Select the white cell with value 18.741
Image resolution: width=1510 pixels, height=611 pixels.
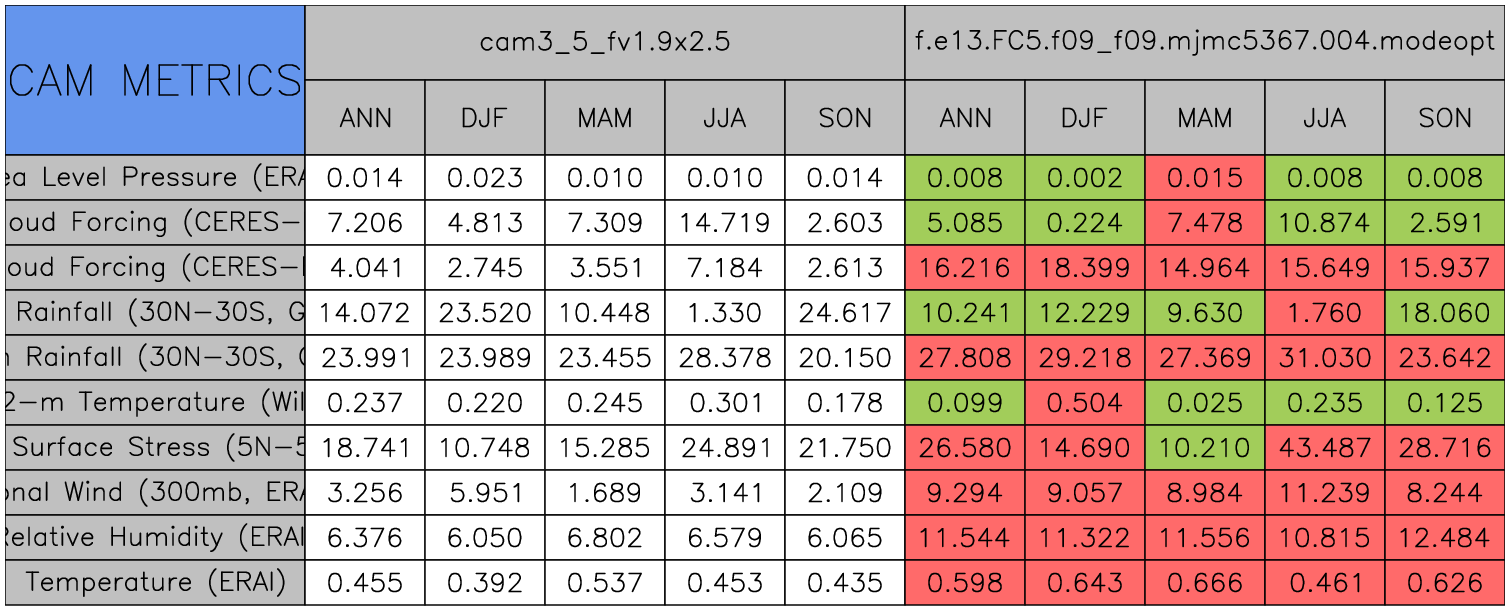365,448
